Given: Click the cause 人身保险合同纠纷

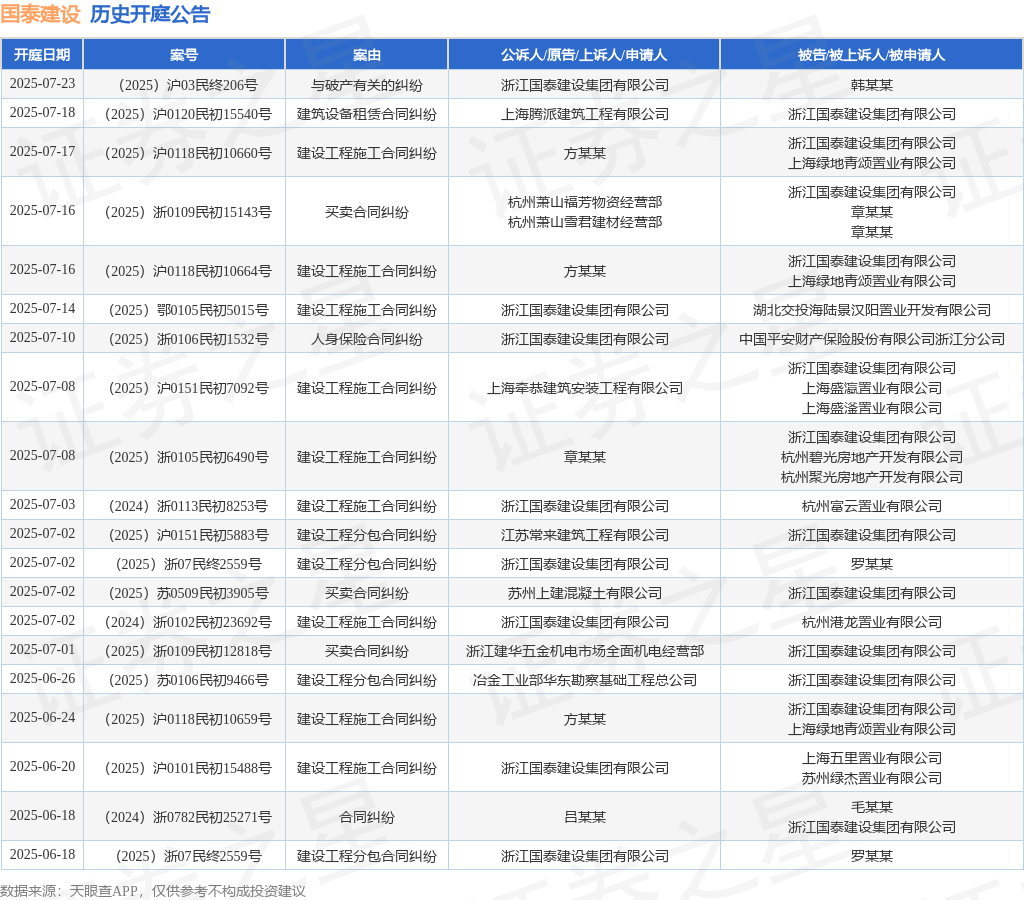Looking at the screenshot, I should pyautogui.click(x=366, y=340).
